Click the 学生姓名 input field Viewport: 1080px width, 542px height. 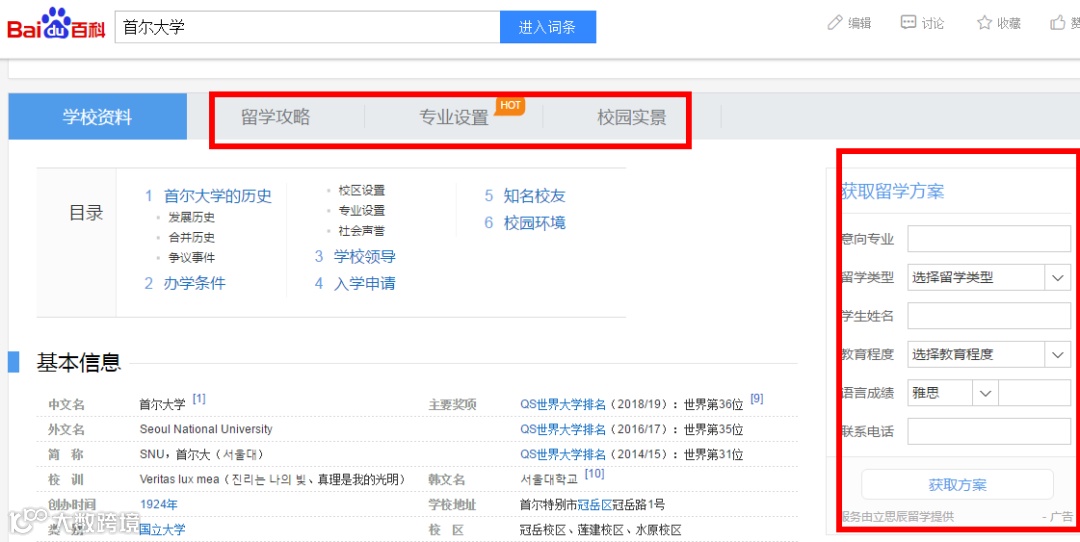pos(989,316)
